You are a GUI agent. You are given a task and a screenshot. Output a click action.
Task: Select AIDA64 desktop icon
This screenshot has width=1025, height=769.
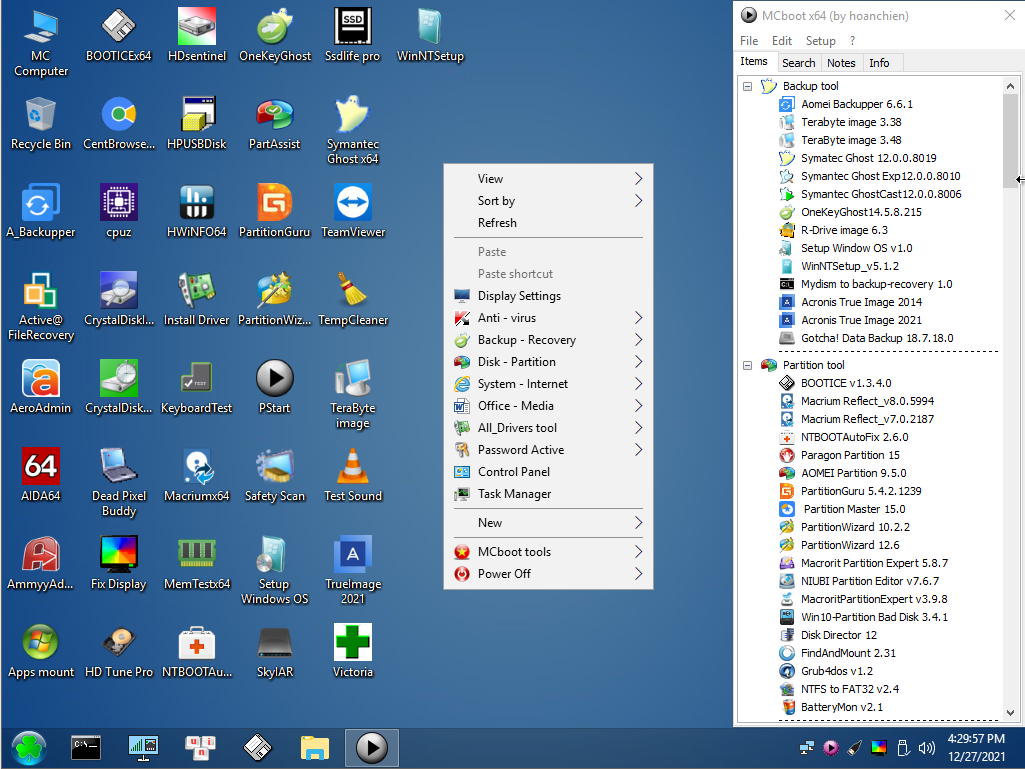coord(41,475)
